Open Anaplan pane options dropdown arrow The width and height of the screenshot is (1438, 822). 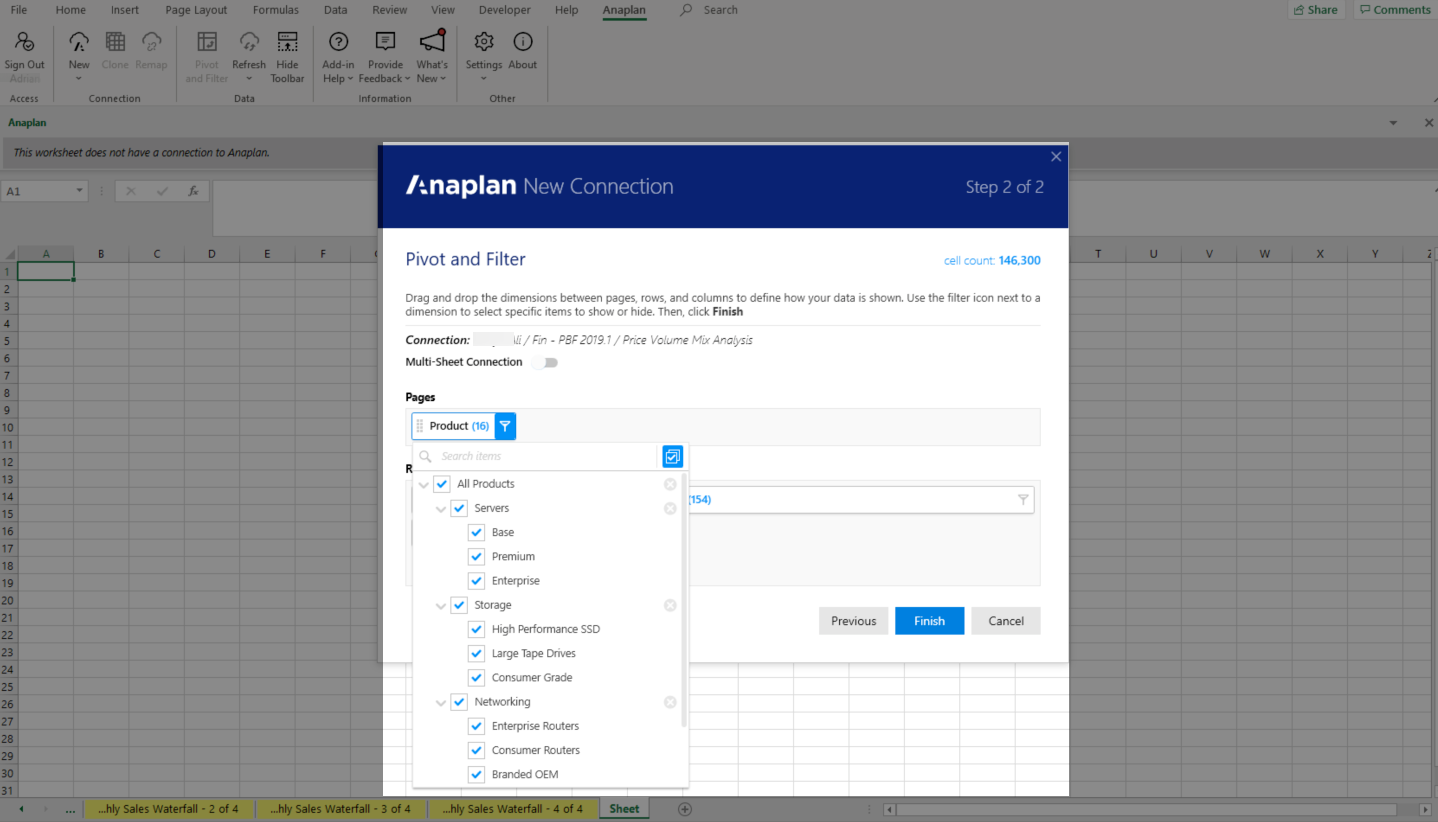pyautogui.click(x=1393, y=123)
